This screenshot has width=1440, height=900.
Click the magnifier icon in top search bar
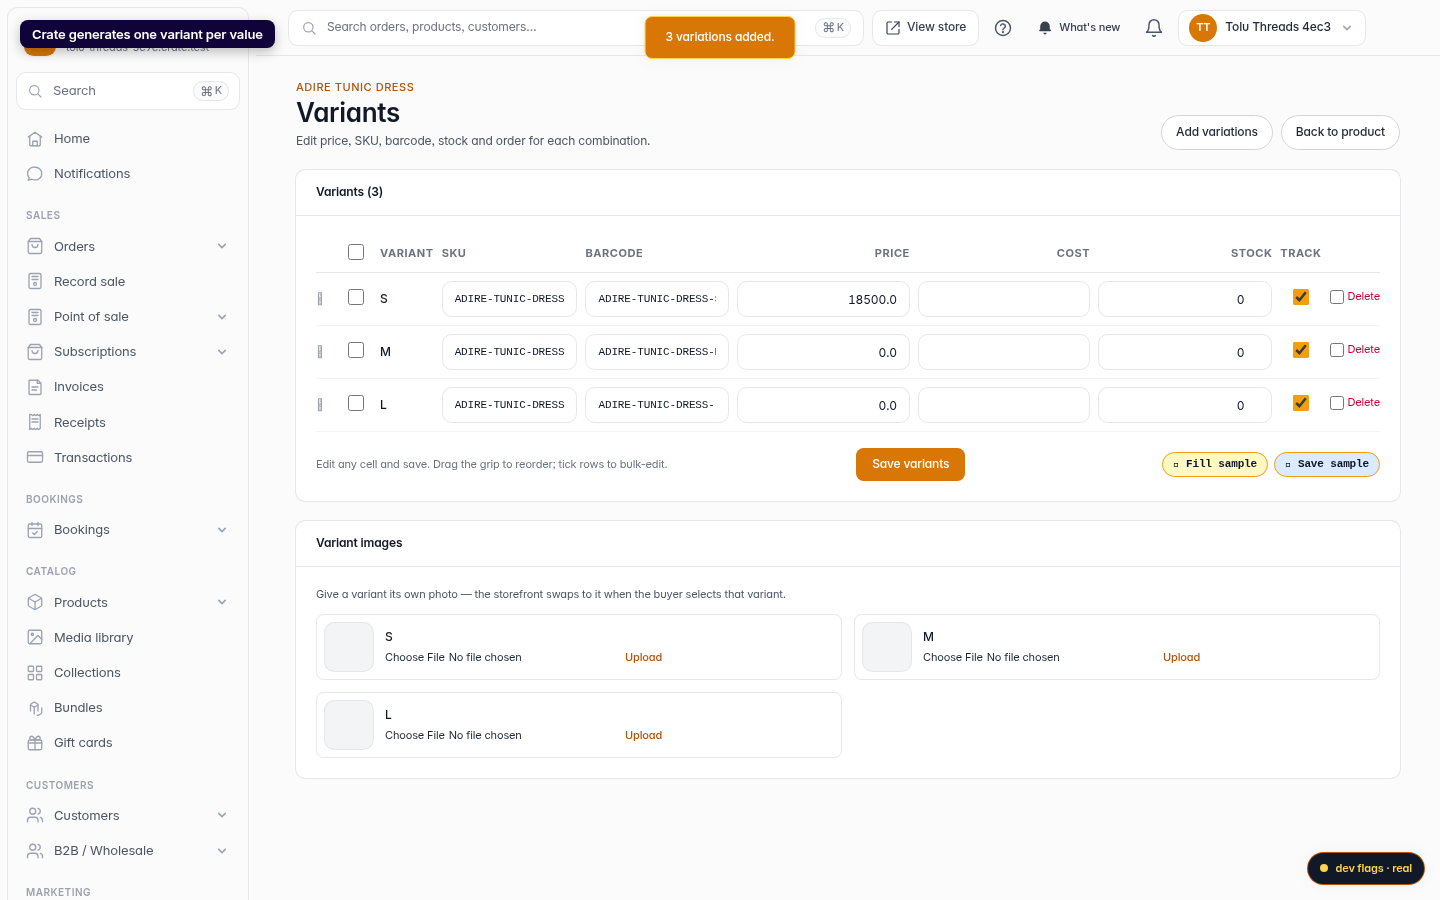tap(309, 28)
